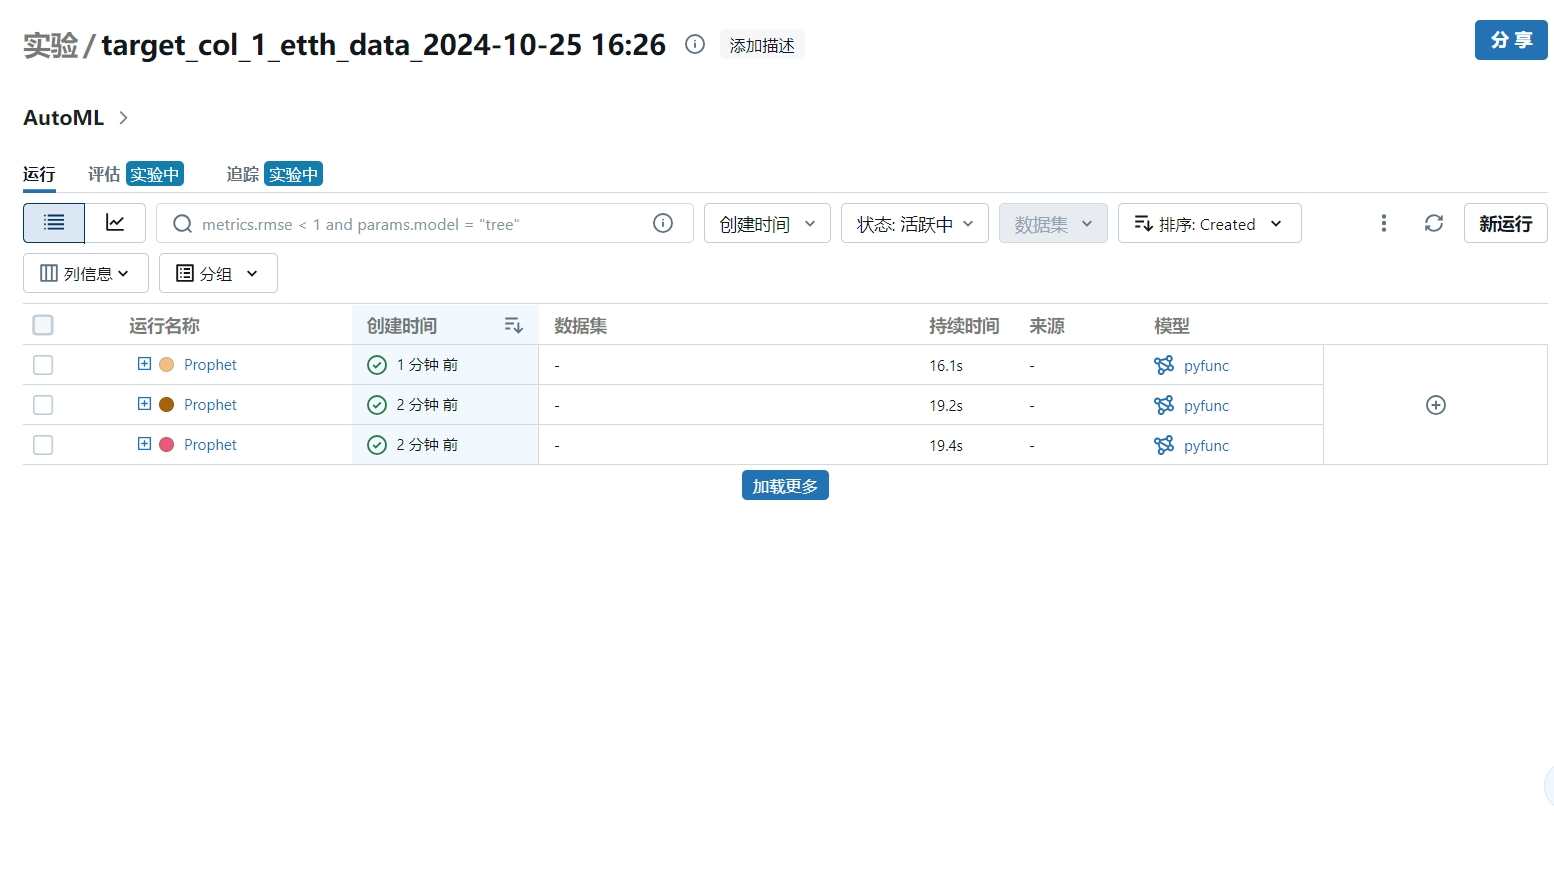Click the 加载更多 button
The width and height of the screenshot is (1554, 871).
[x=785, y=486]
